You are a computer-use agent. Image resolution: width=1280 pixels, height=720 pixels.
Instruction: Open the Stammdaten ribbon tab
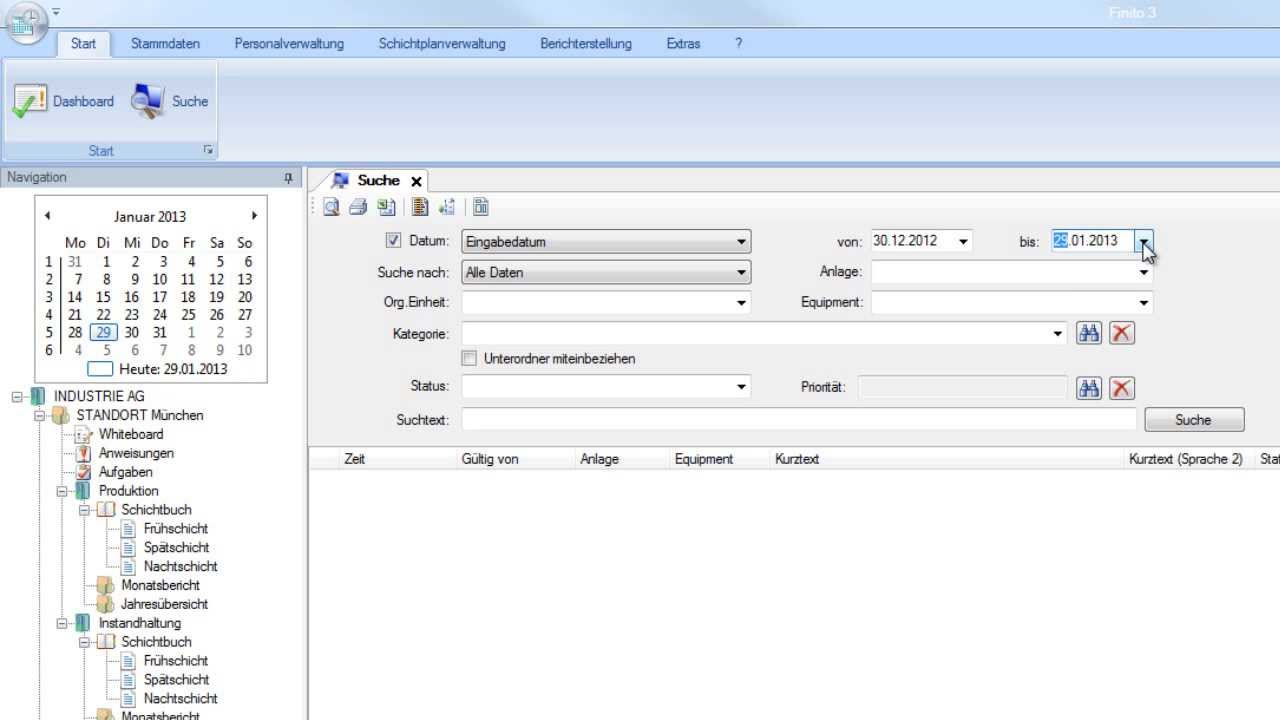[165, 44]
